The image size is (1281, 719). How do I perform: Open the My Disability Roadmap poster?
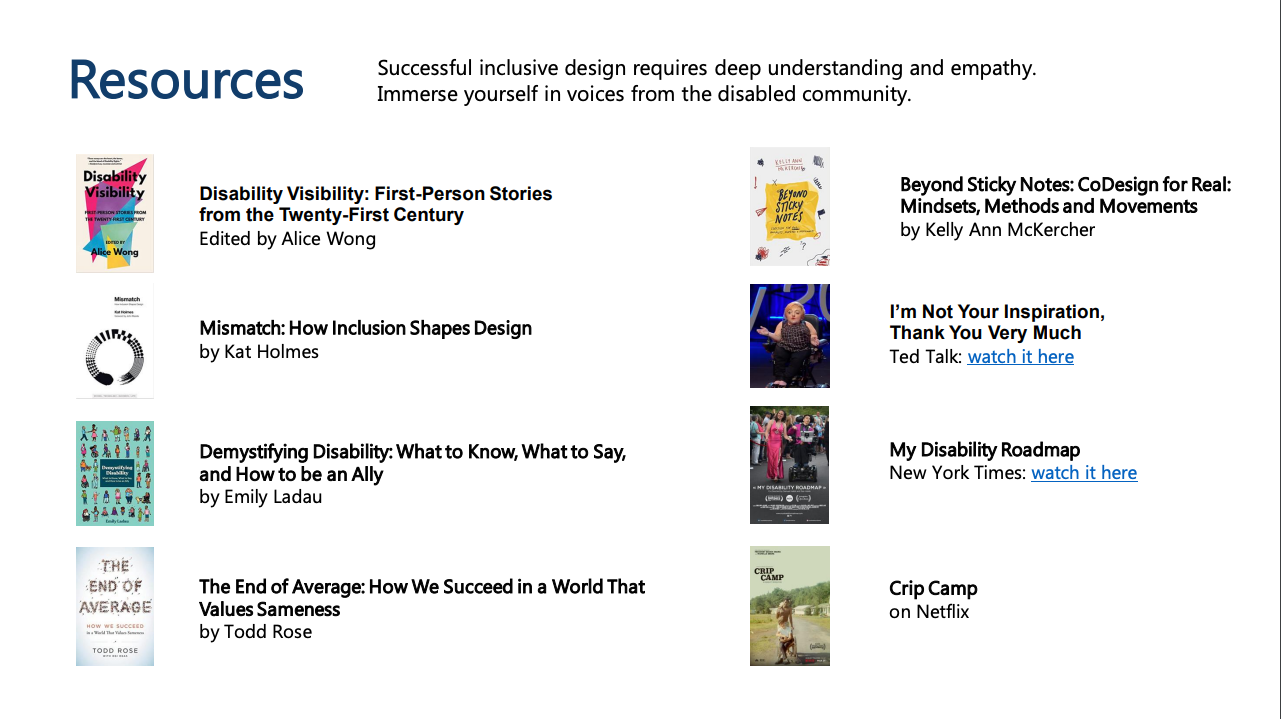[790, 465]
